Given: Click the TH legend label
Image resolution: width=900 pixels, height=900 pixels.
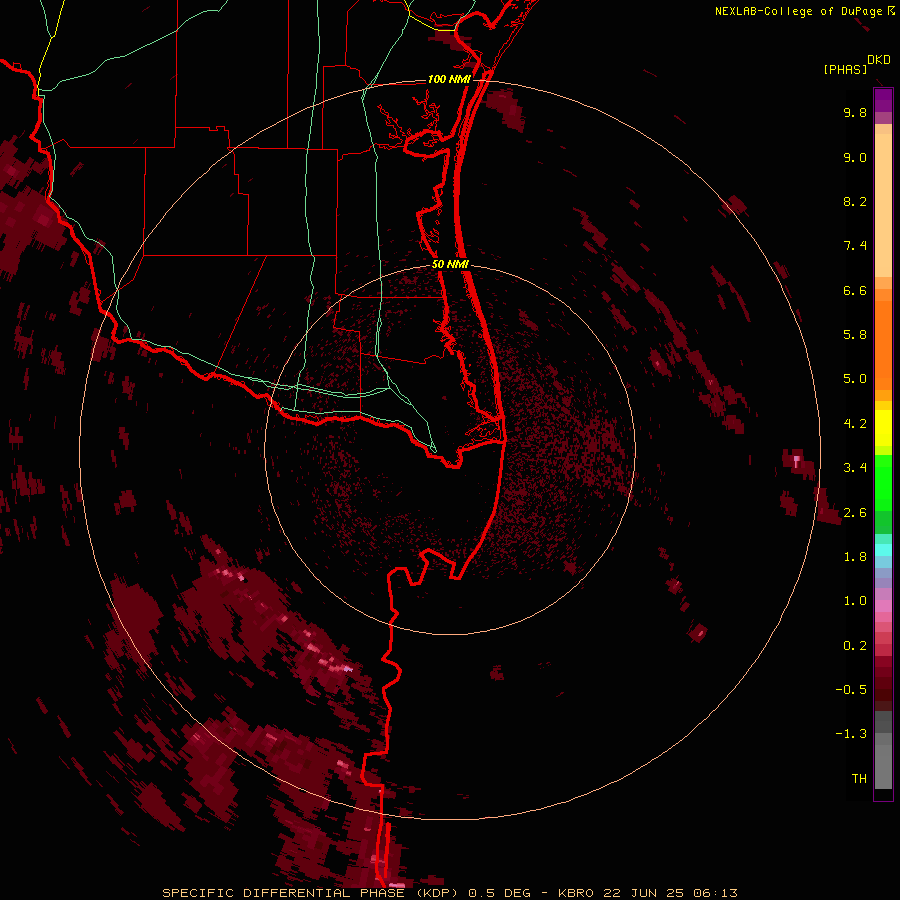Looking at the screenshot, I should click(x=859, y=779).
